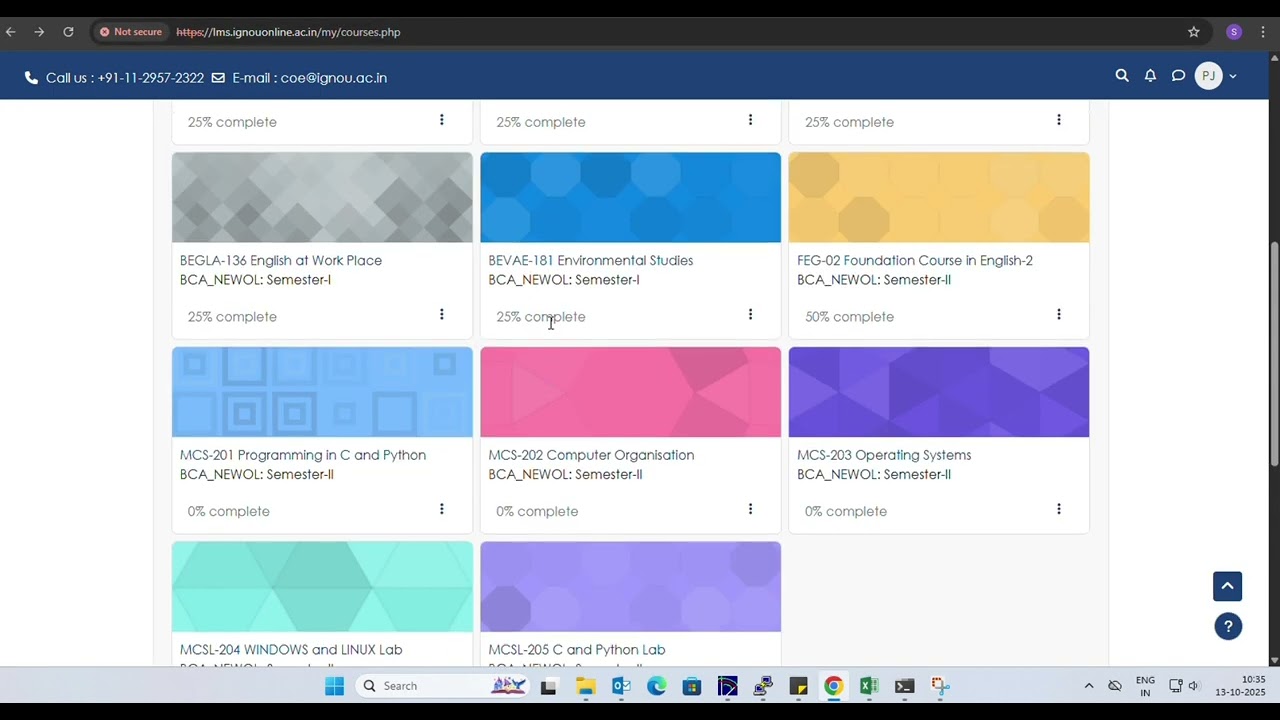This screenshot has height=720, width=1280.
Task: Open the three-dot menu for FEG-02 Foundation Course
Action: click(x=1059, y=315)
